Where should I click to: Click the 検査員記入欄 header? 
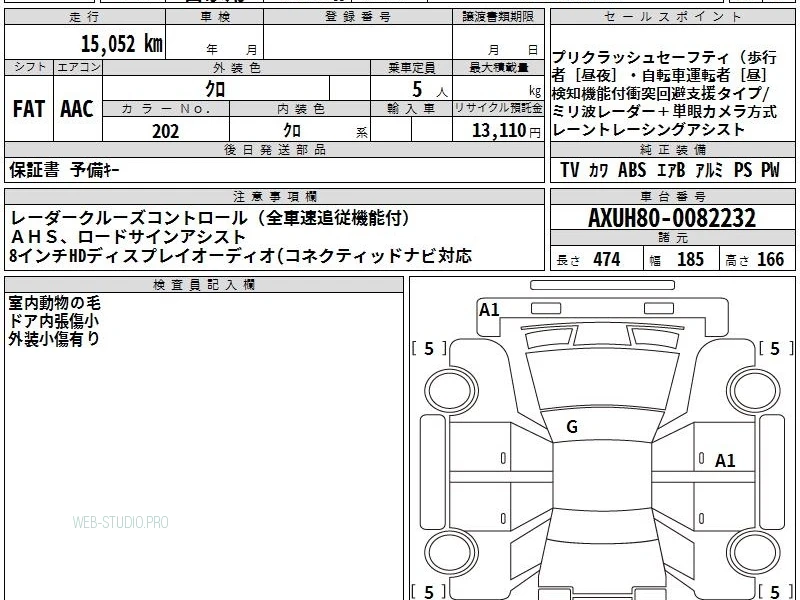pyautogui.click(x=204, y=285)
